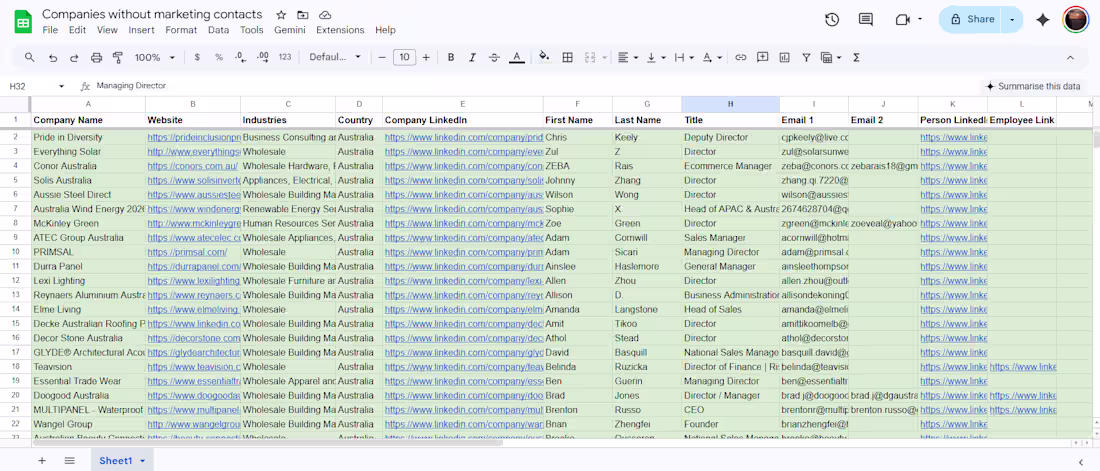This screenshot has width=1100, height=471.
Task: Insert a link
Action: 740,58
